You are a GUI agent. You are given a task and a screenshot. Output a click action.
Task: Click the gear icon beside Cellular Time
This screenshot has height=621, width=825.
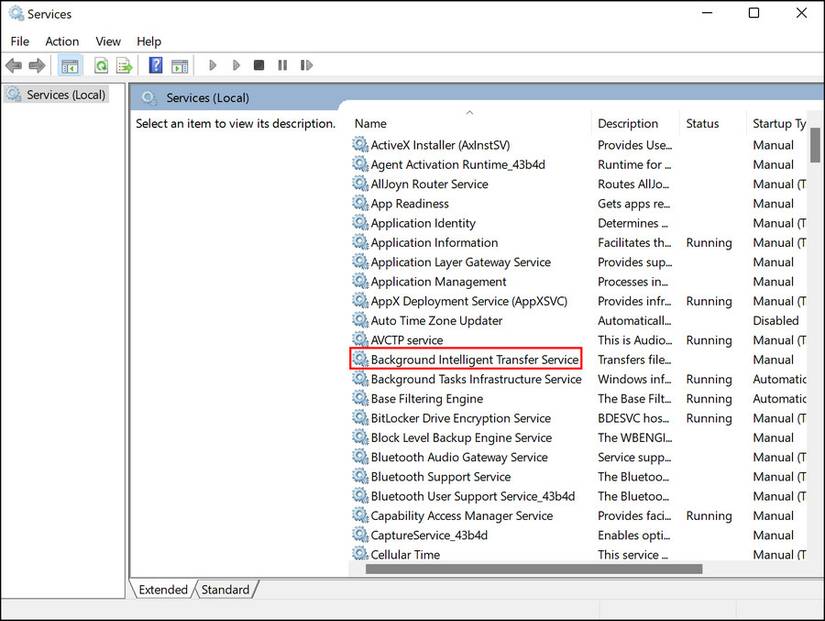click(360, 554)
